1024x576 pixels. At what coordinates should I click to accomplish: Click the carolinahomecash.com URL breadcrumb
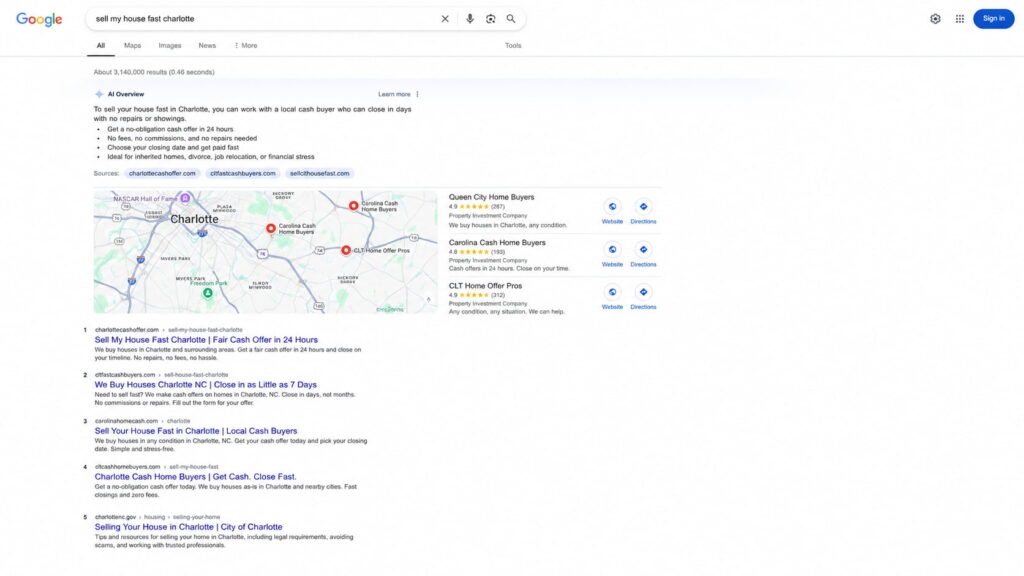click(142, 421)
